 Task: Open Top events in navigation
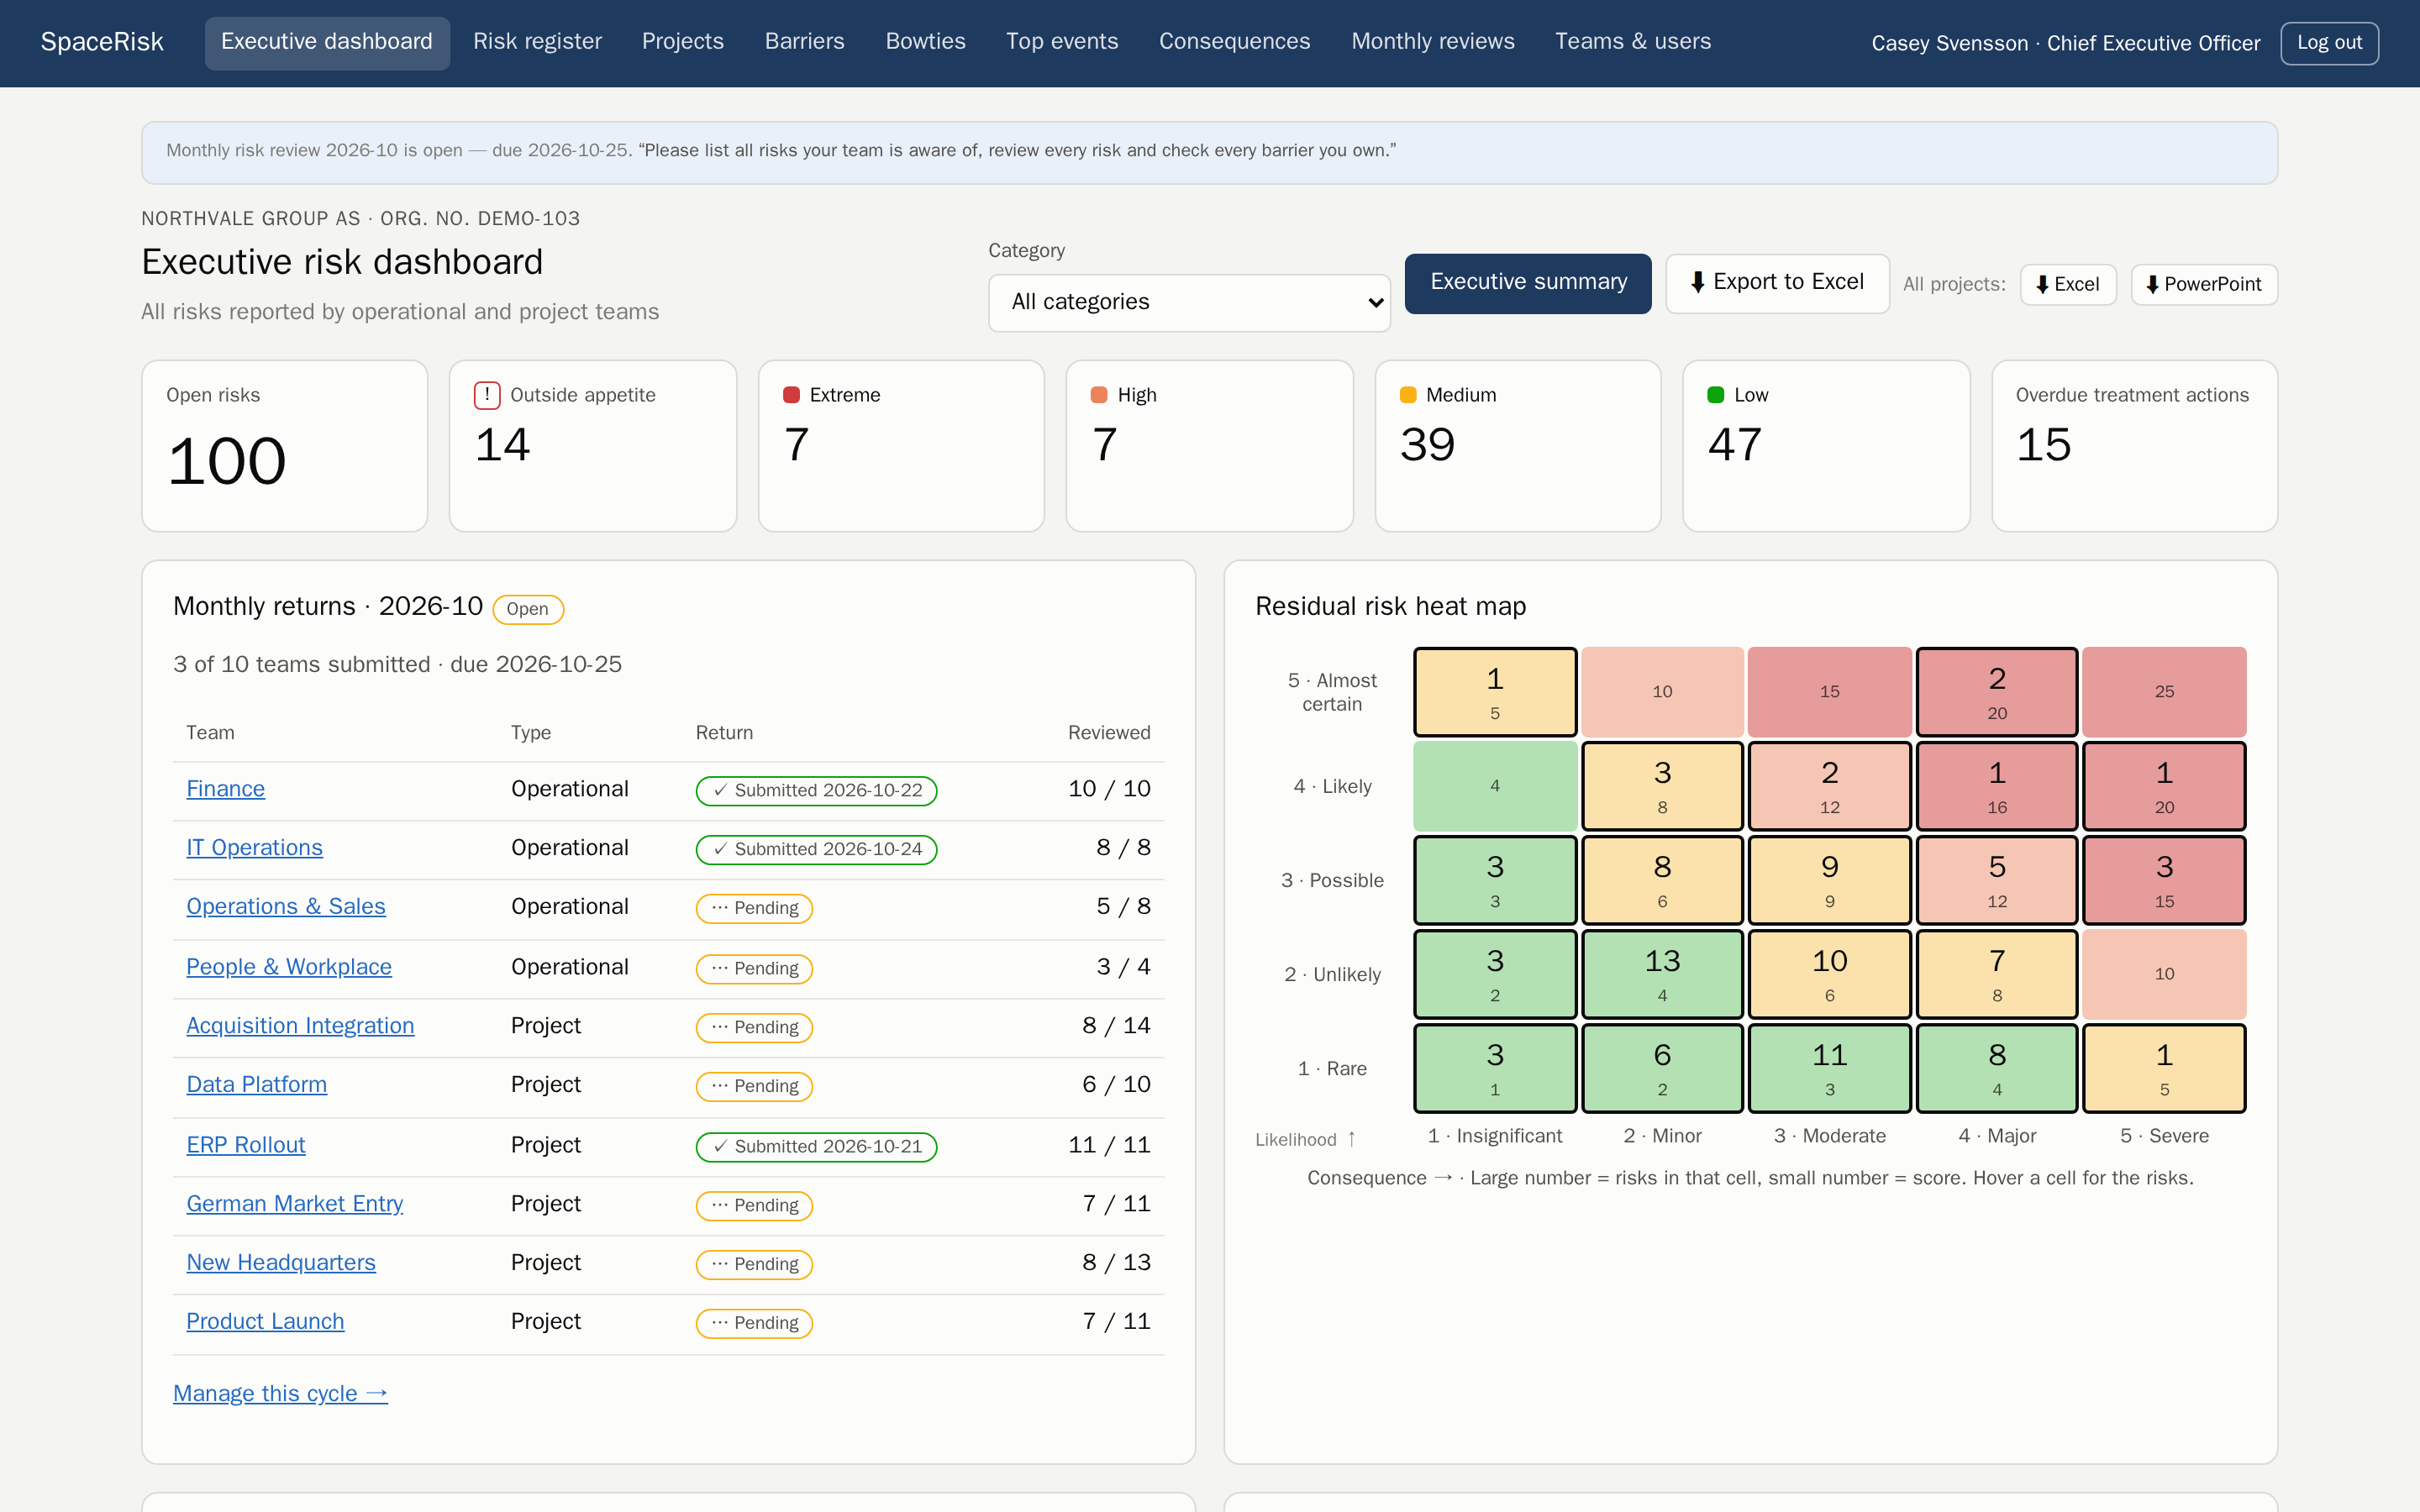[x=1062, y=42]
